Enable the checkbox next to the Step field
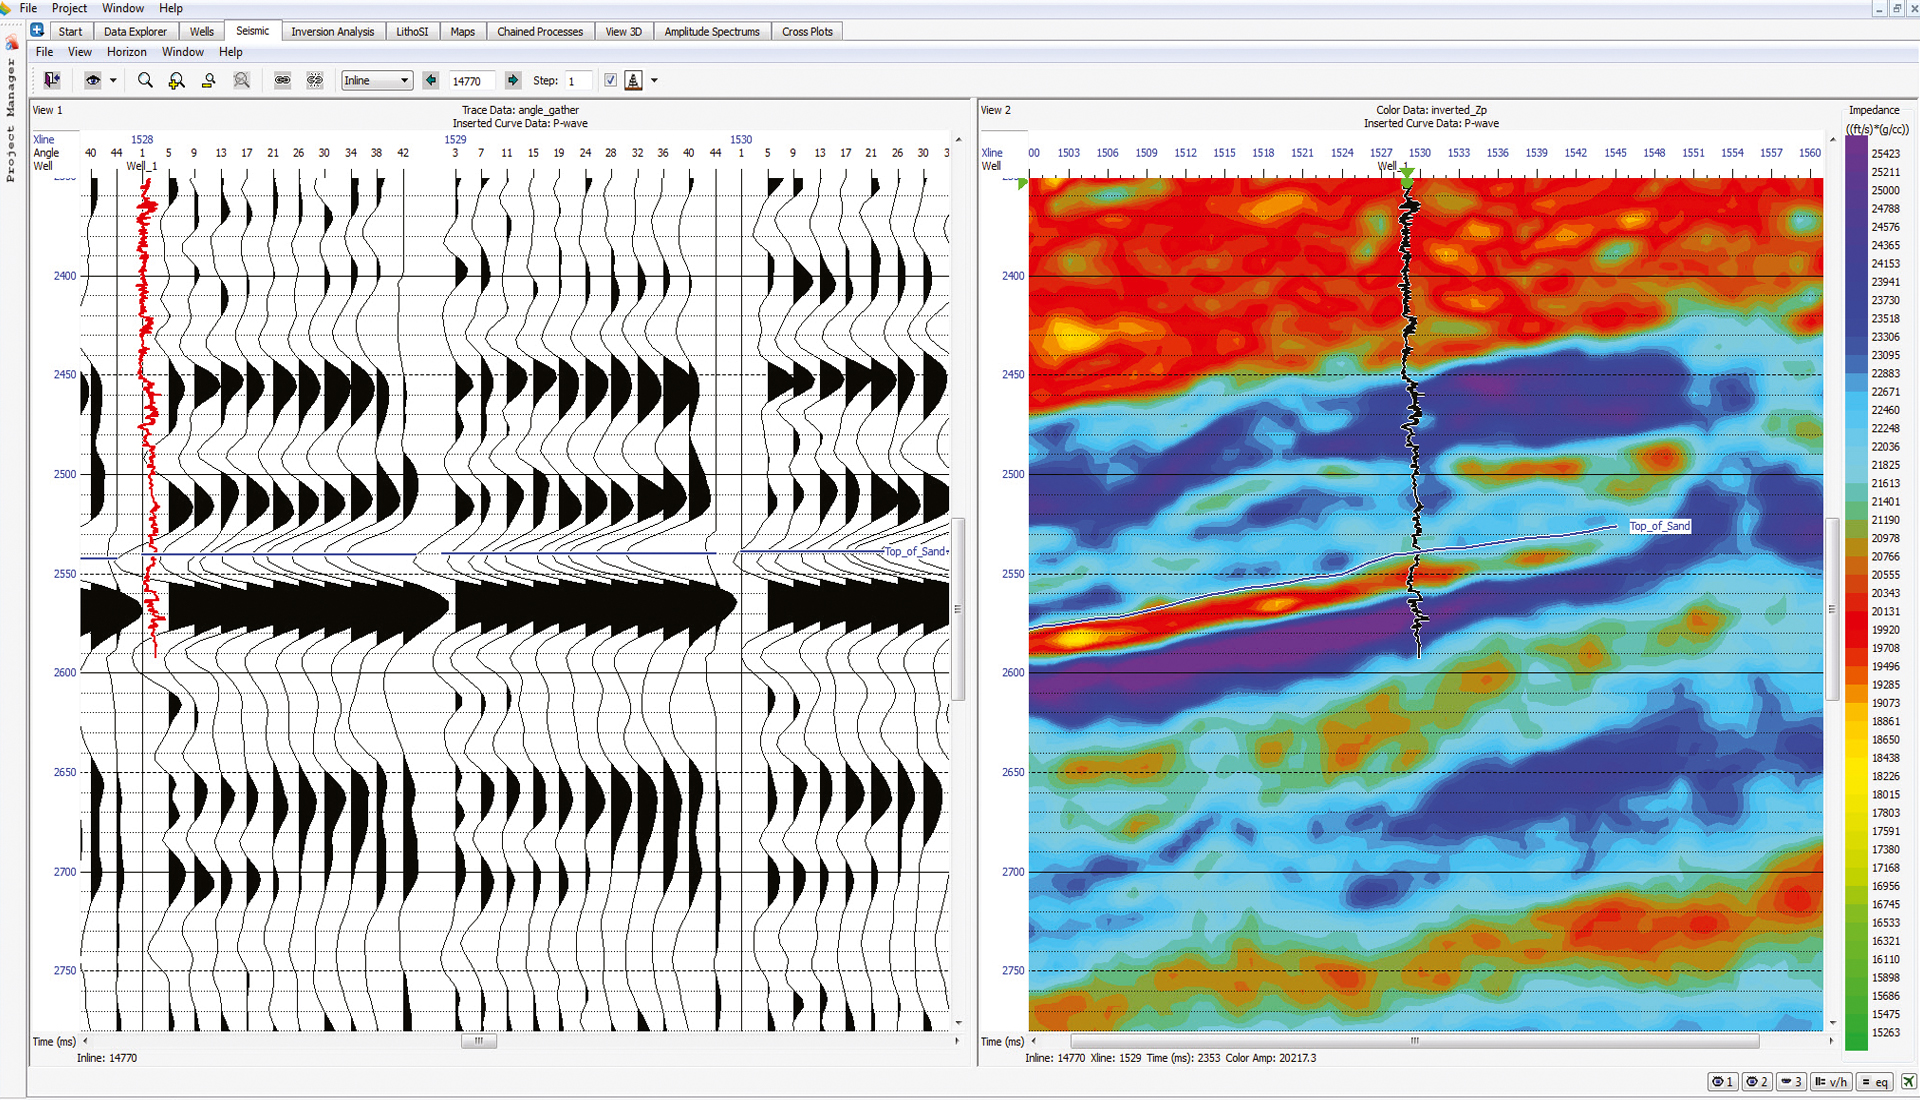The image size is (1920, 1100). pos(611,80)
